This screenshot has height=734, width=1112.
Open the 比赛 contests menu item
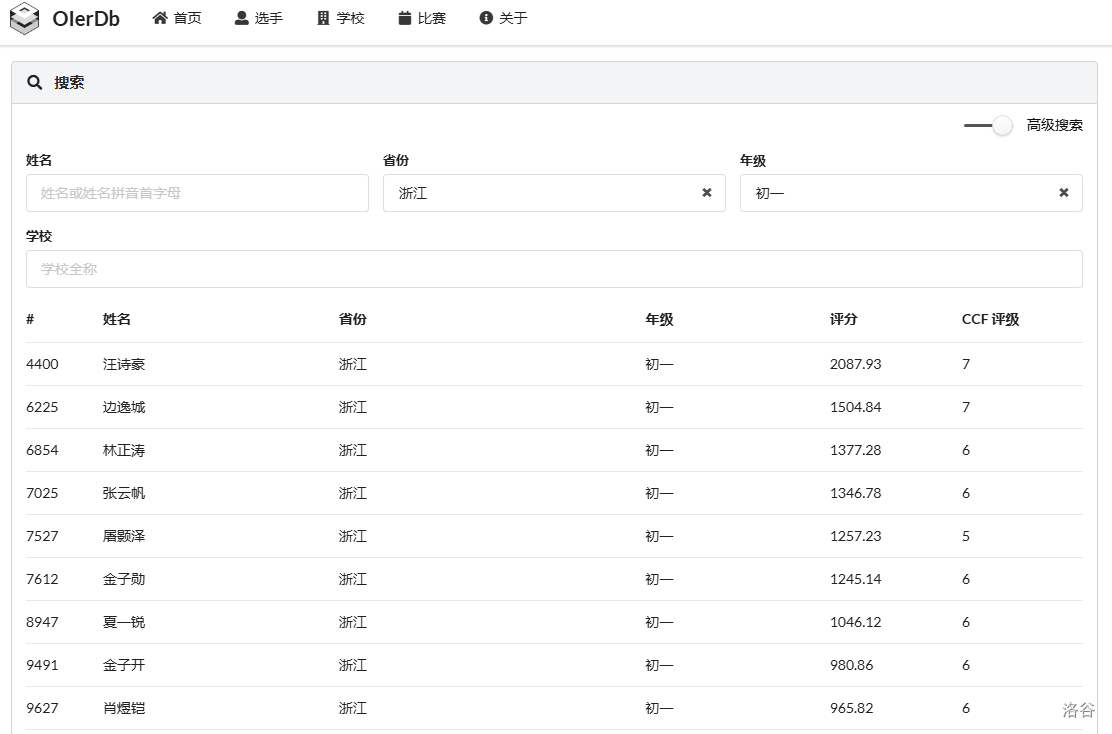pyautogui.click(x=432, y=18)
